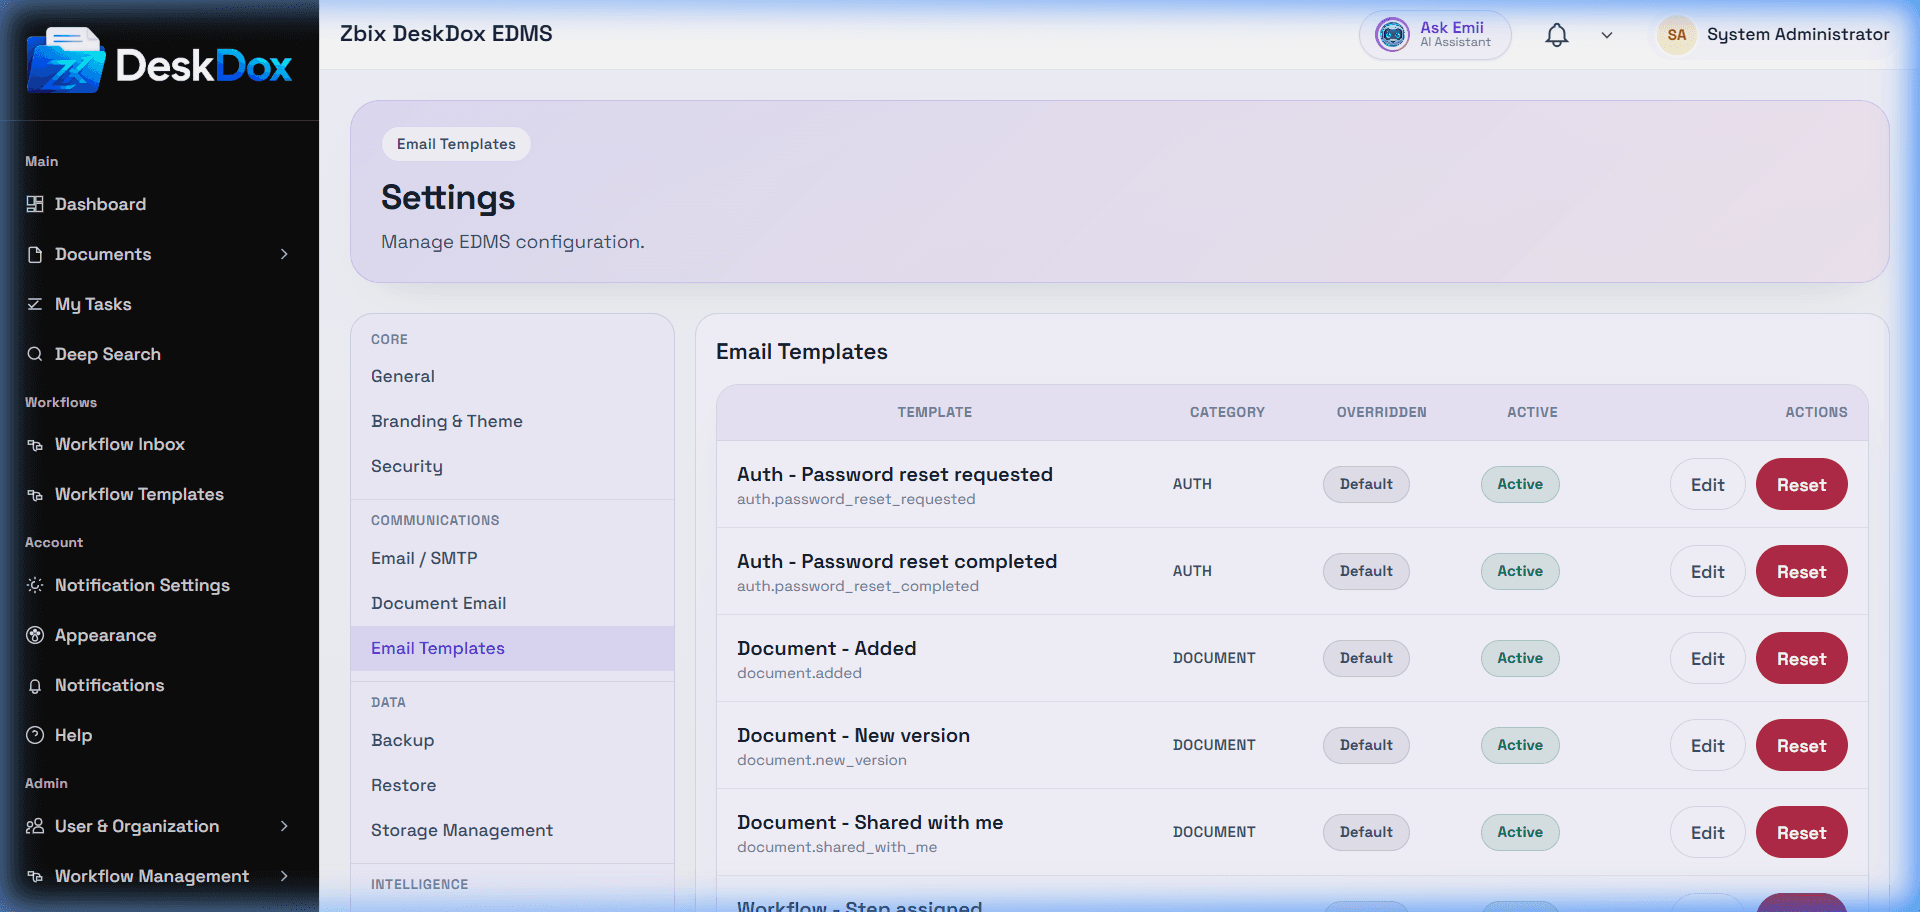
Task: Open Document Email settings
Action: click(x=512, y=603)
